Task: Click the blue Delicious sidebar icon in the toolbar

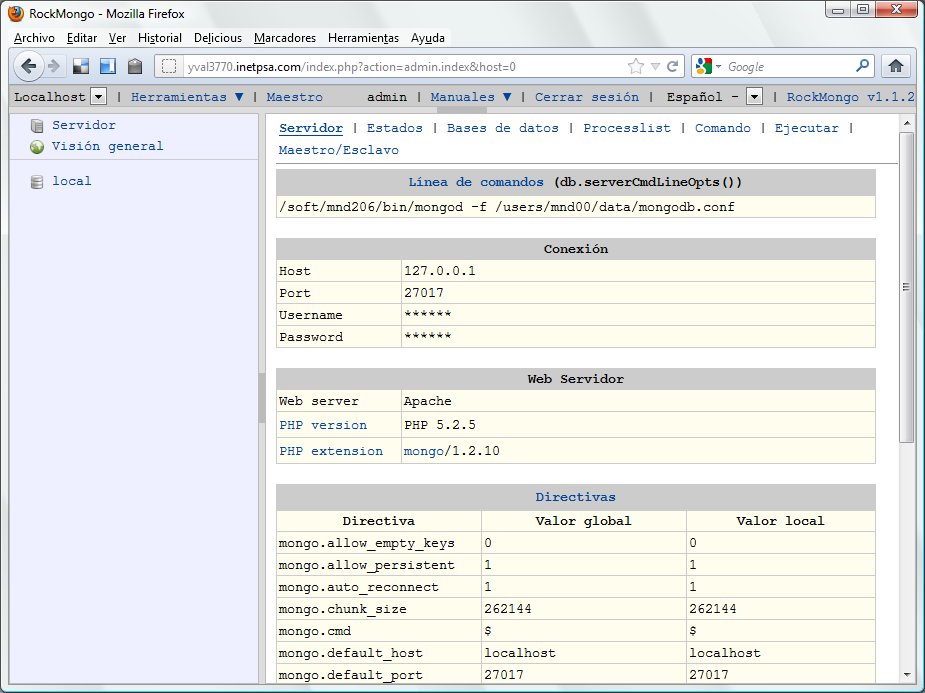Action: coord(108,66)
